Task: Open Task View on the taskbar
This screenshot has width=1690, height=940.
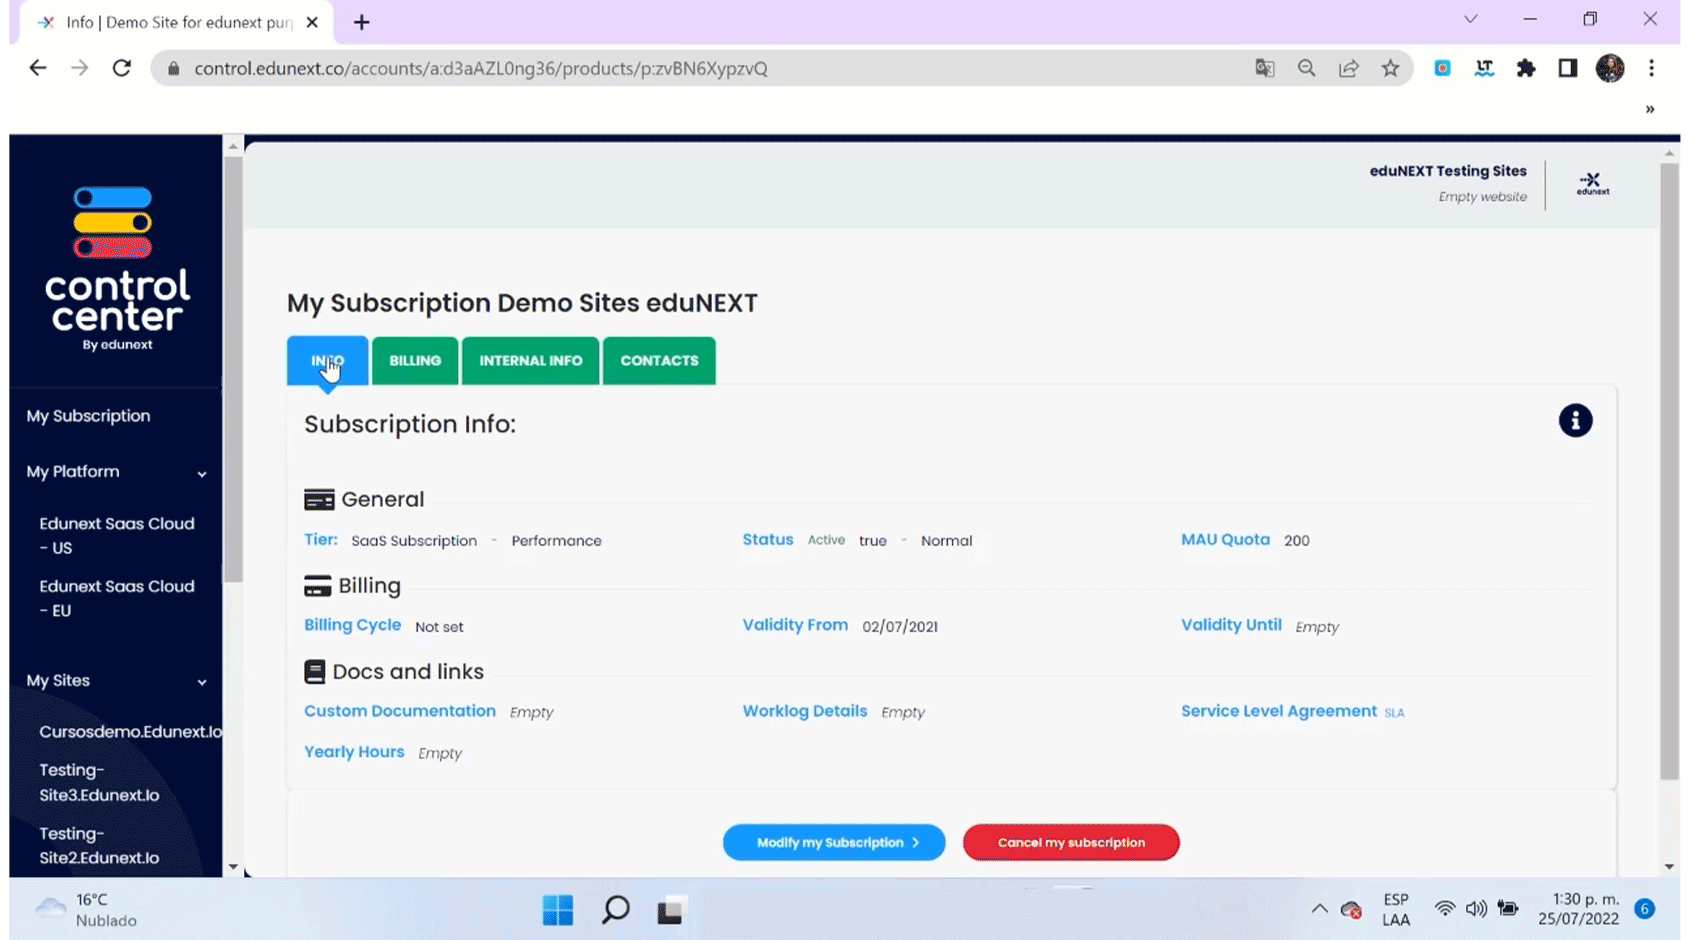Action: 670,910
